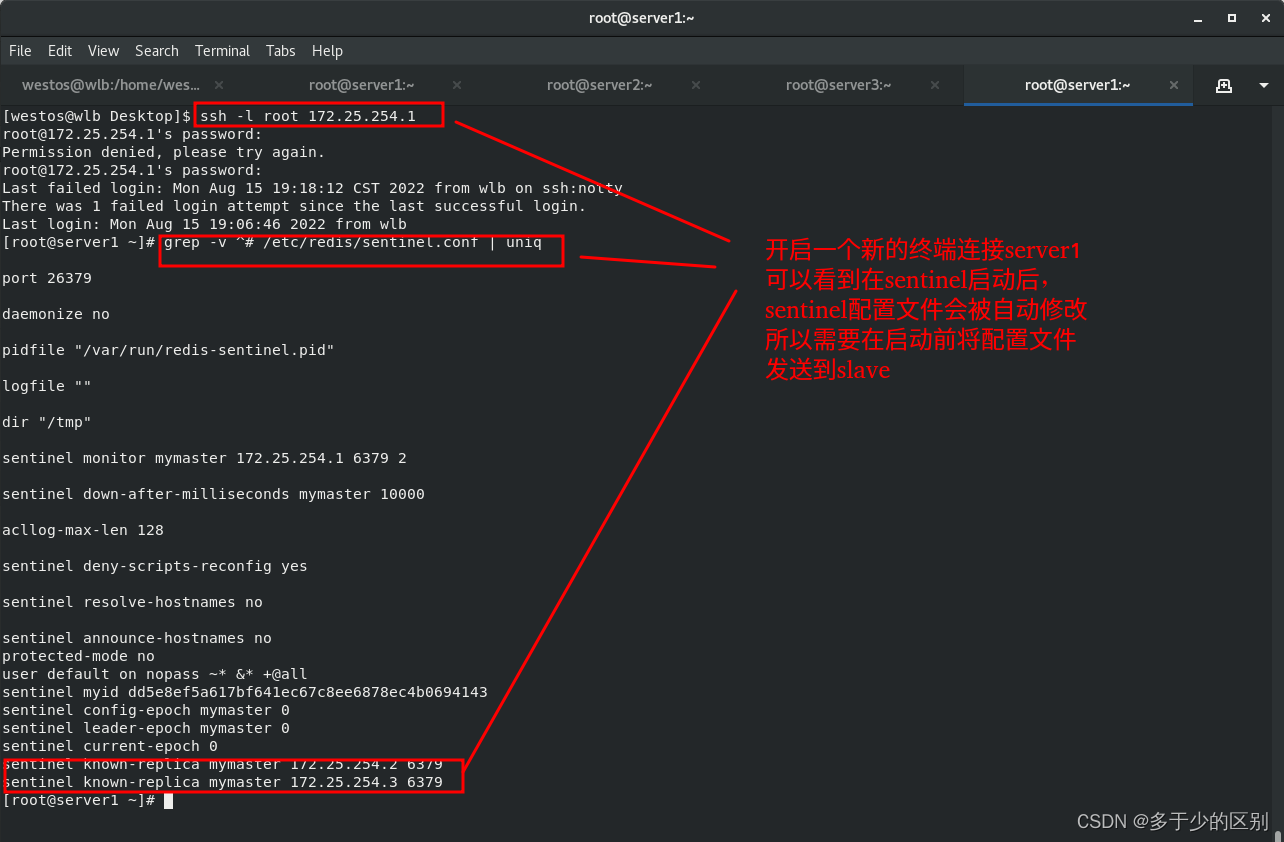The width and height of the screenshot is (1284, 842).
Task: Click the 'deny-scripts-reconfig yes' line
Action: click(155, 566)
